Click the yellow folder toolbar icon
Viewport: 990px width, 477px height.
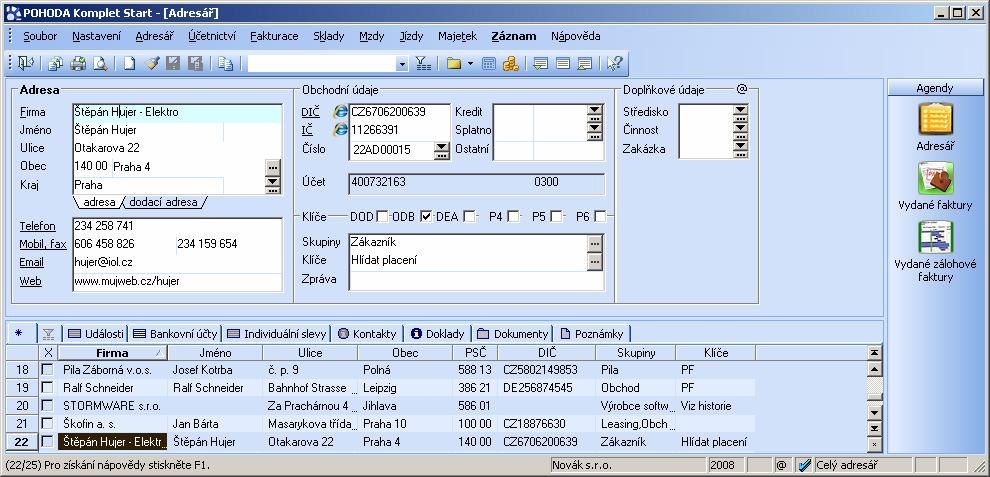pos(453,63)
